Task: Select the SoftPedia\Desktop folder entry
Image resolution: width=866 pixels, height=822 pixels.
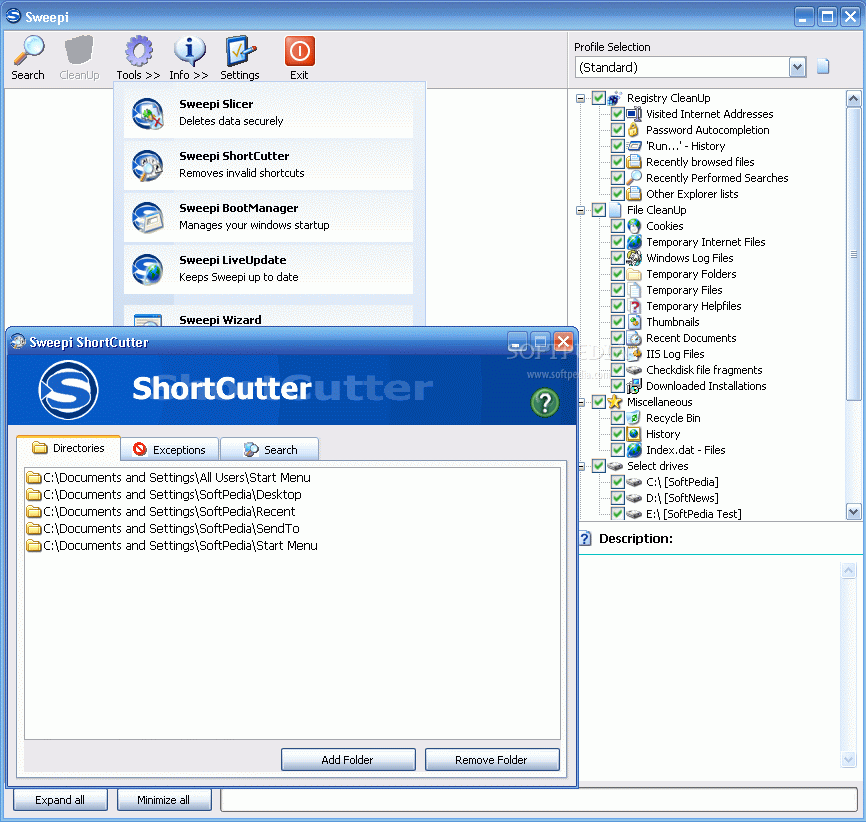Action: (164, 494)
